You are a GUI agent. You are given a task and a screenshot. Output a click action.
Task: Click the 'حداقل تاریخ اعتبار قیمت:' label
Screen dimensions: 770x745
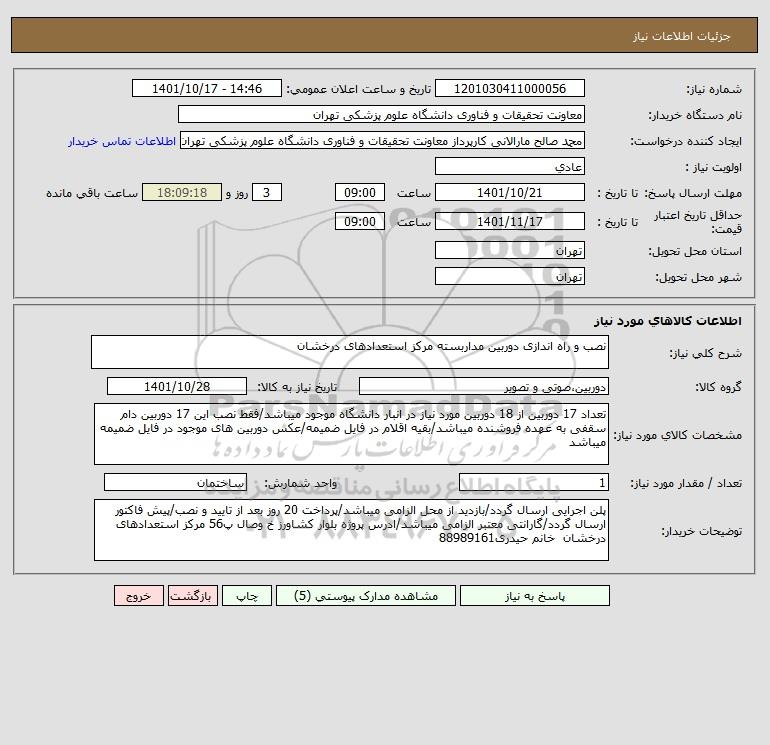pyautogui.click(x=698, y=222)
